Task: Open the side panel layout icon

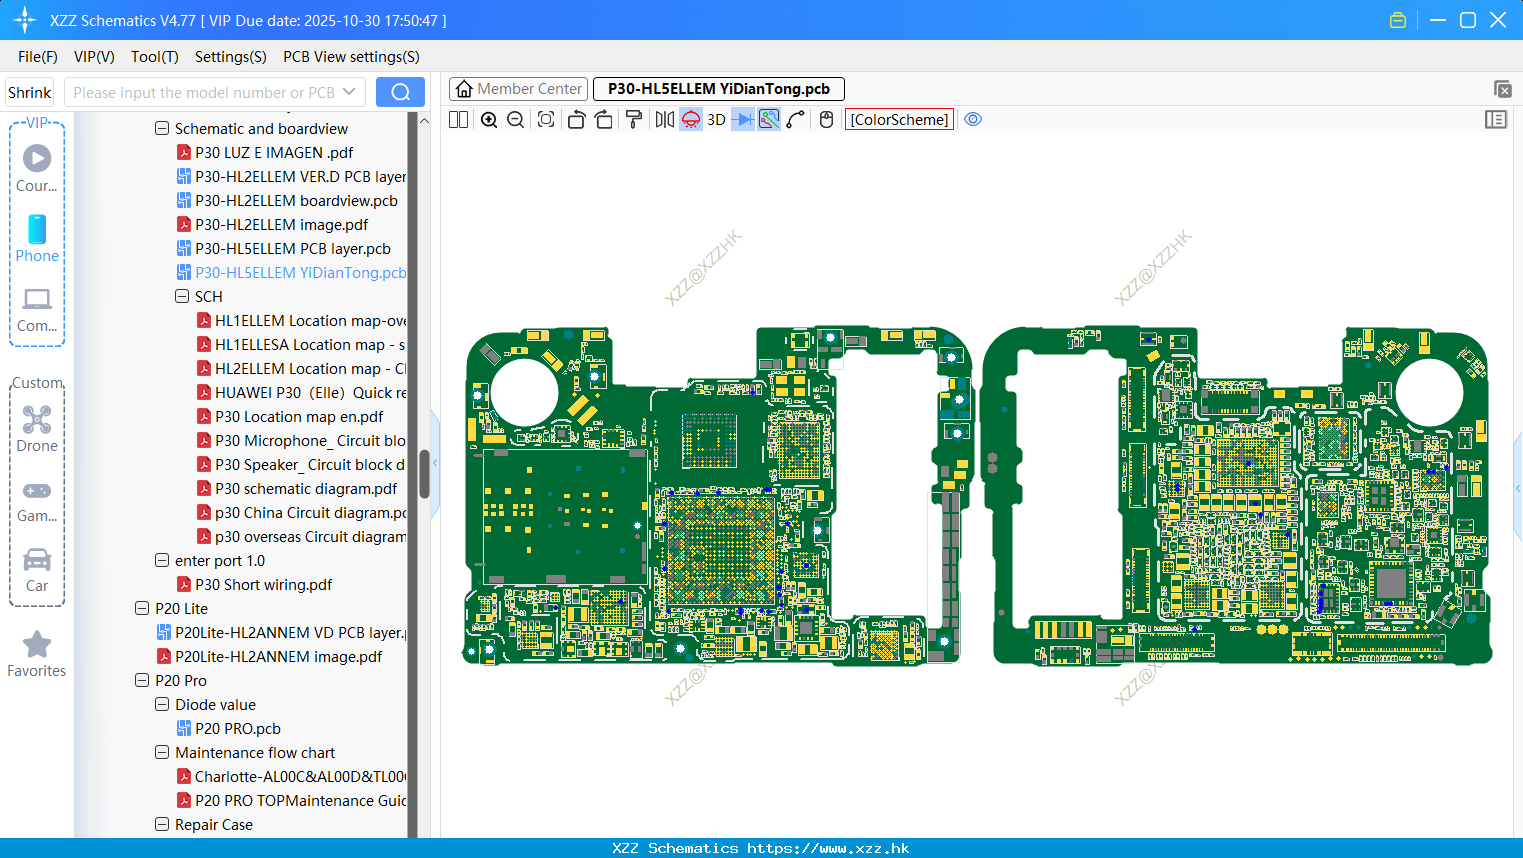Action: pos(1496,120)
